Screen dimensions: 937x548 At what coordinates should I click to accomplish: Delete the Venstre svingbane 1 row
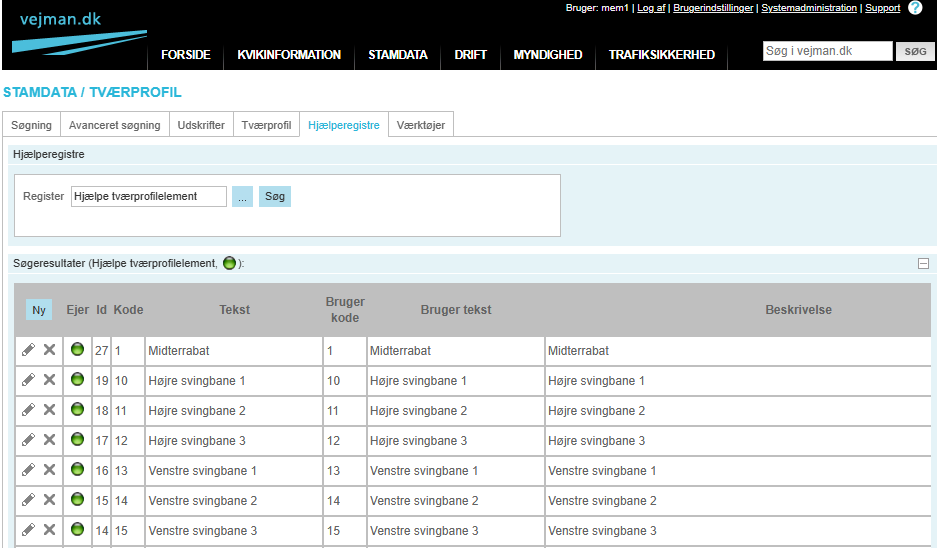pyautogui.click(x=49, y=470)
